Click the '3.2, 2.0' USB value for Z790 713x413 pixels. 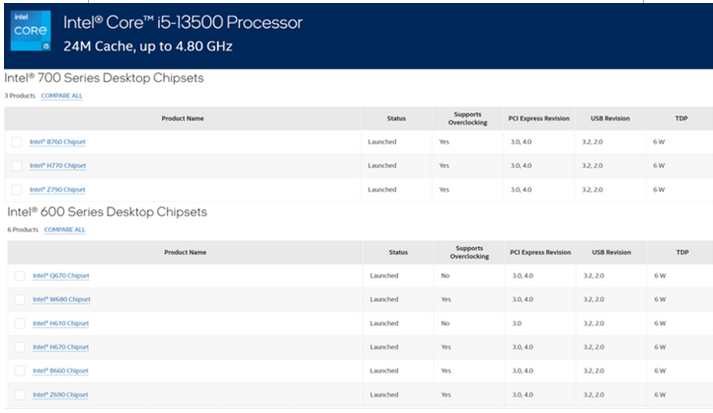[x=592, y=190]
